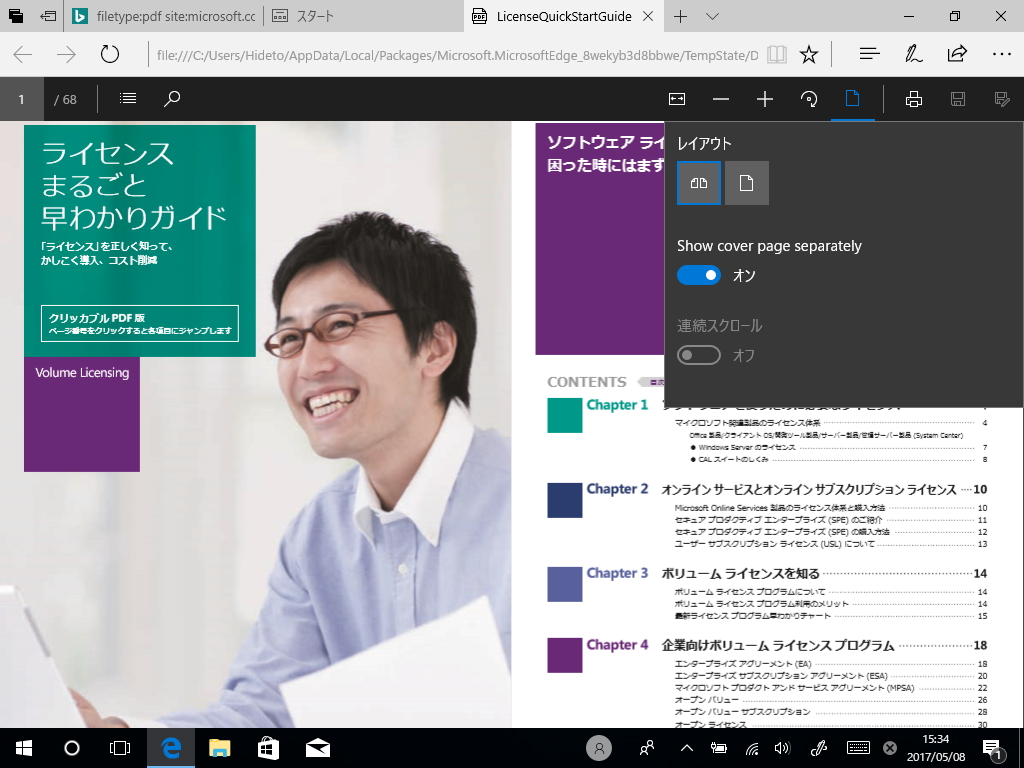Select the two-page layout option
Screen dimensions: 1024x768
pyautogui.click(x=698, y=183)
